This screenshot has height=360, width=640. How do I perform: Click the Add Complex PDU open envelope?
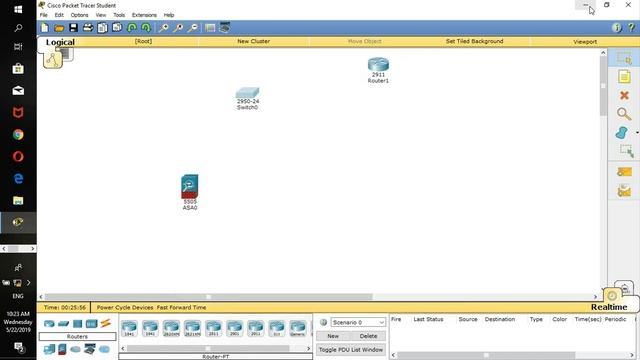[x=624, y=191]
